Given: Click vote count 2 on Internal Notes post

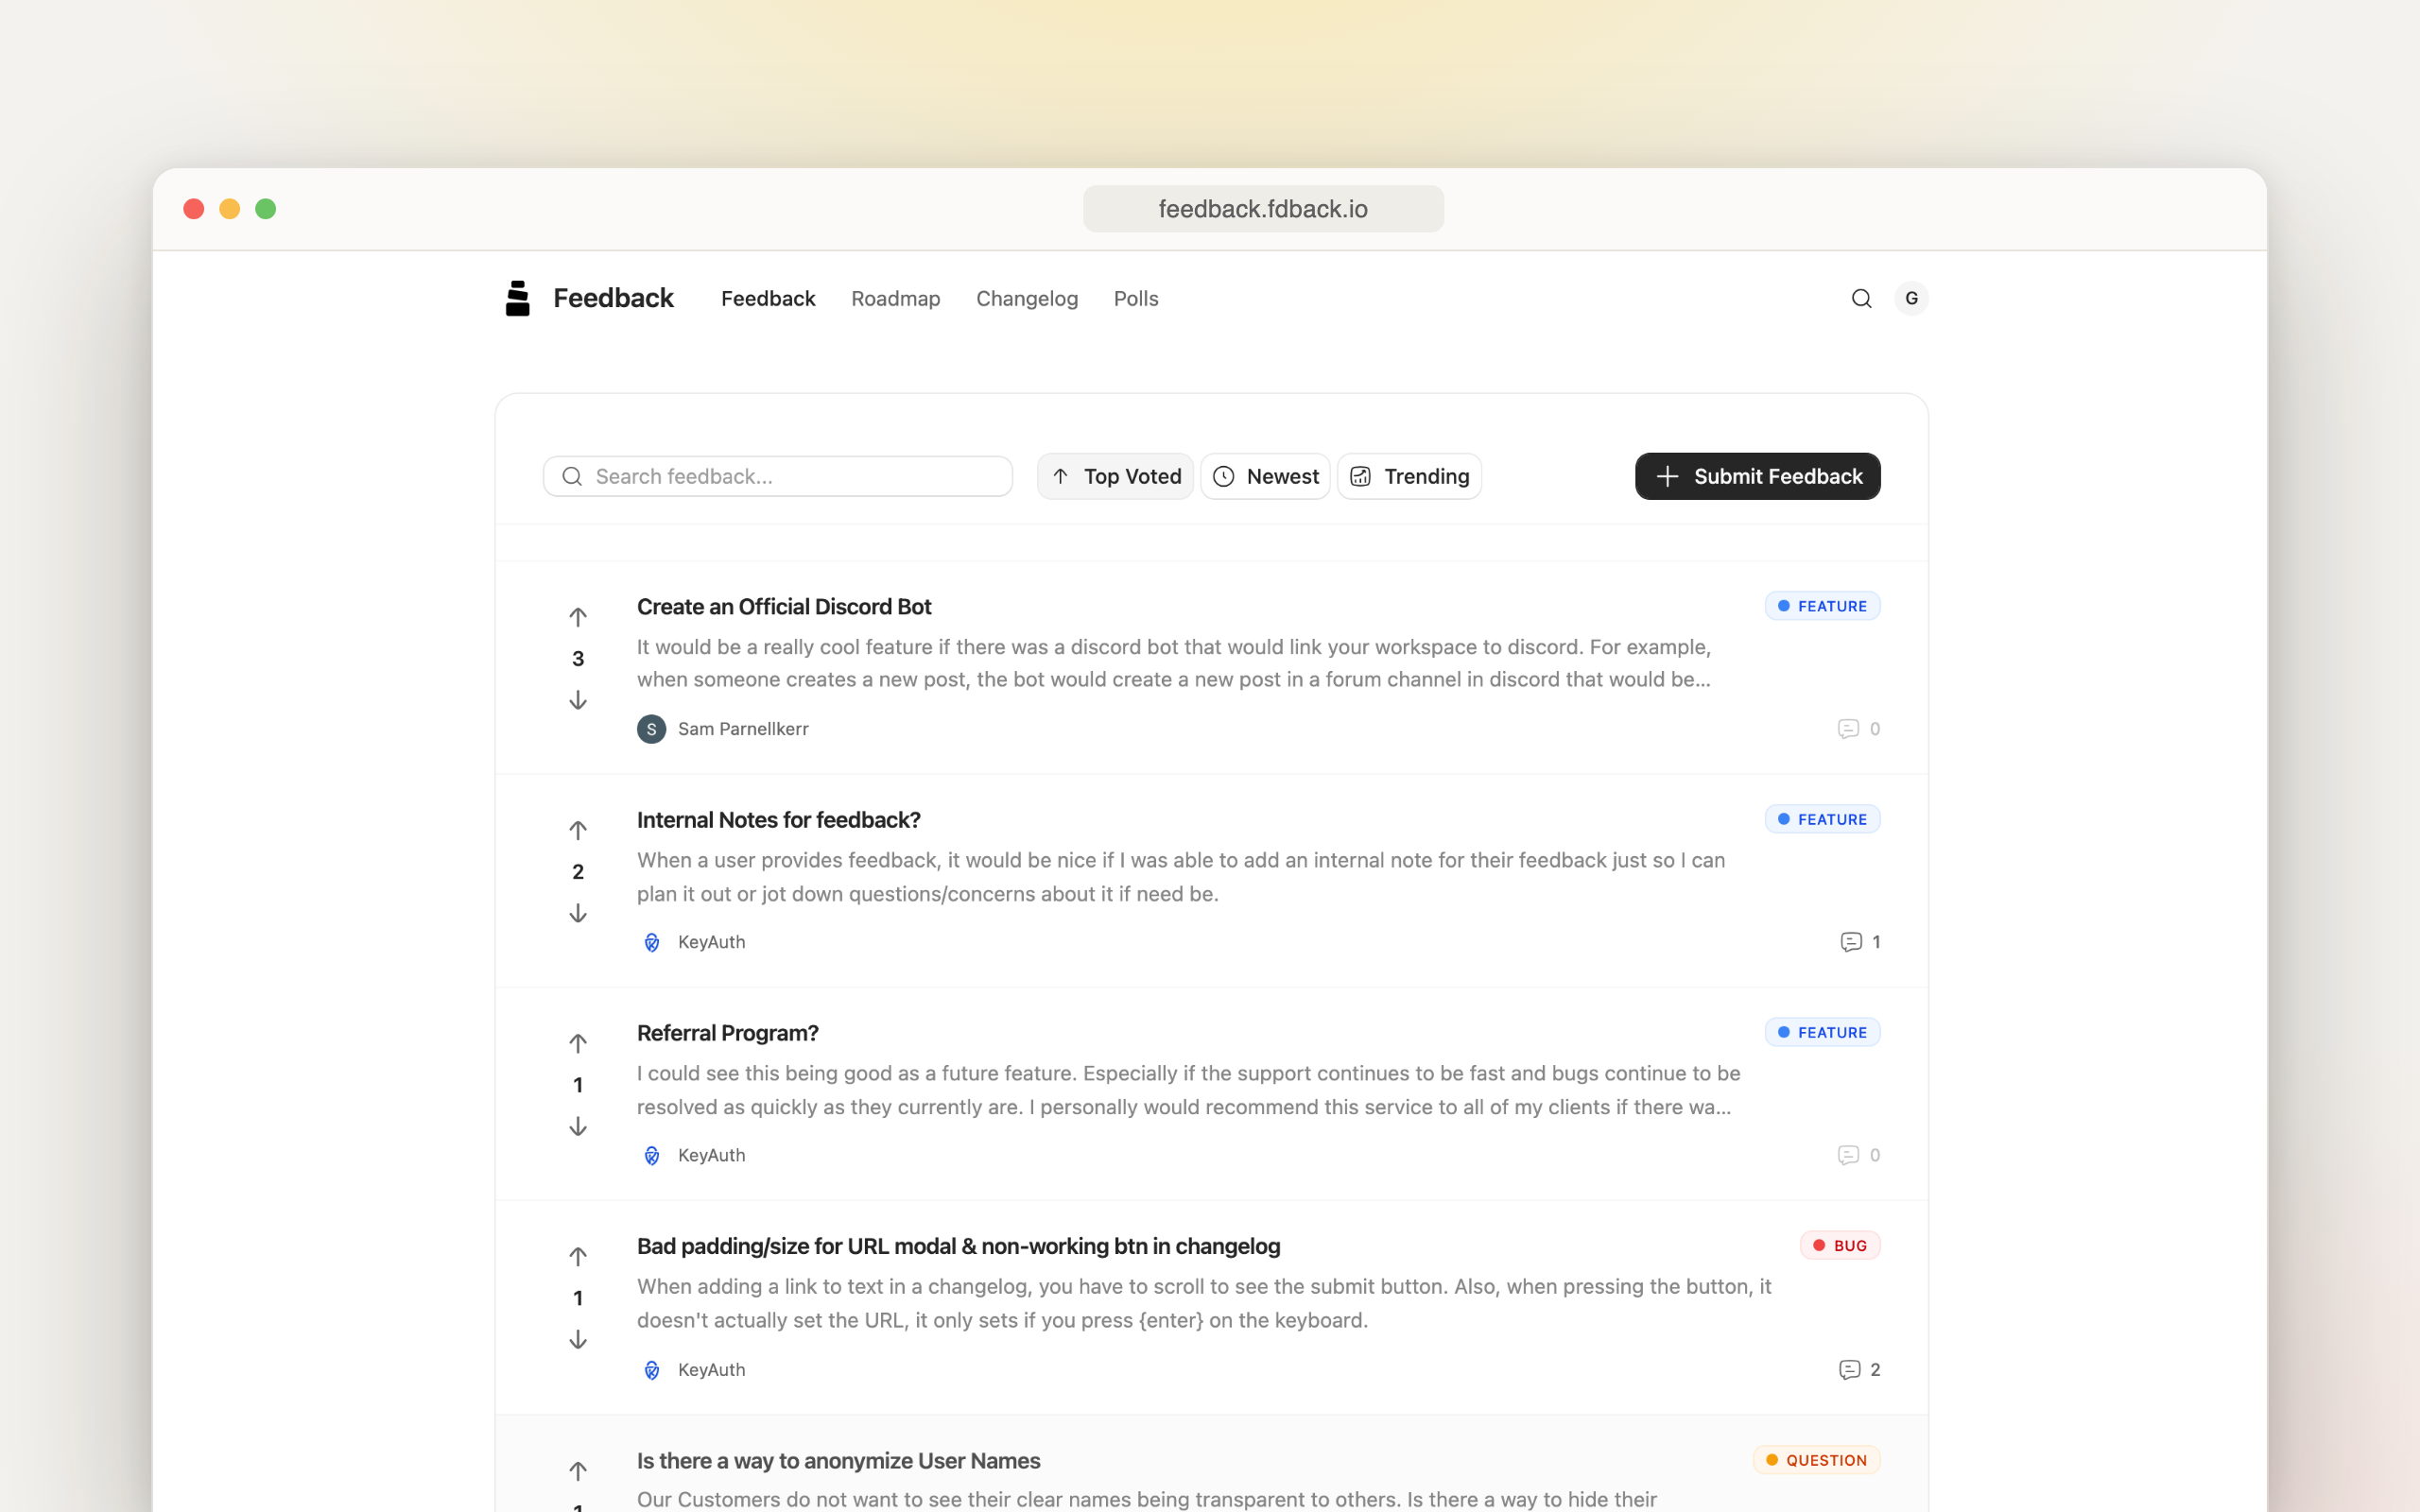Looking at the screenshot, I should pyautogui.click(x=578, y=871).
